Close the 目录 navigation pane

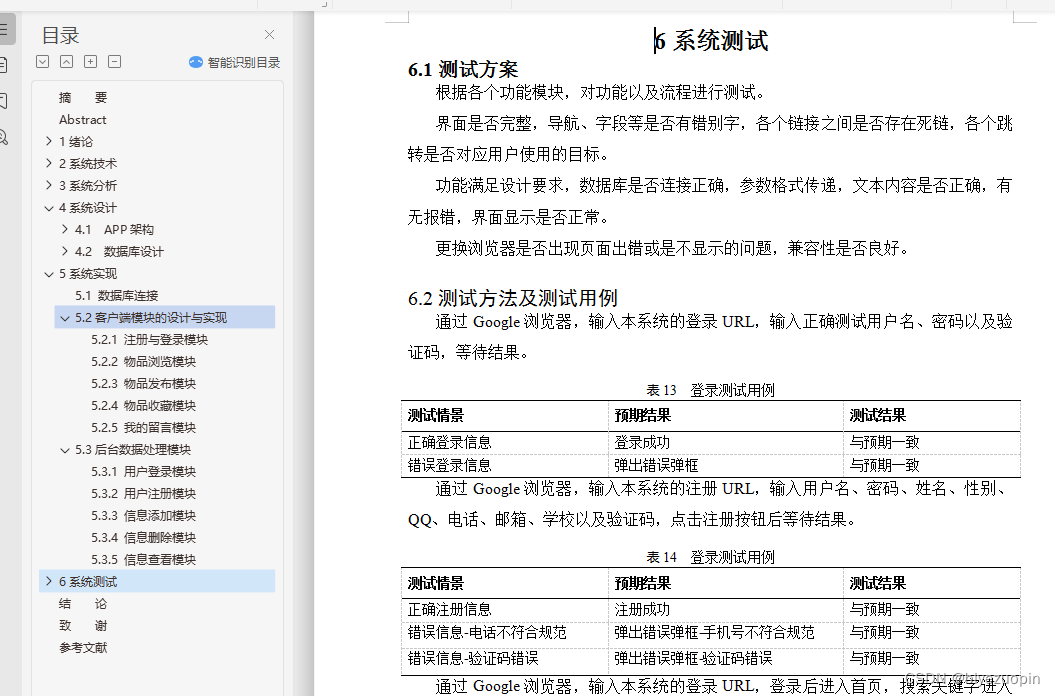[269, 34]
